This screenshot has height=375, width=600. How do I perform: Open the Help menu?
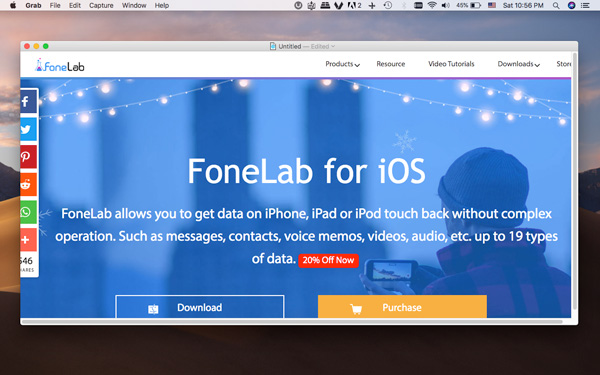coord(161,5)
